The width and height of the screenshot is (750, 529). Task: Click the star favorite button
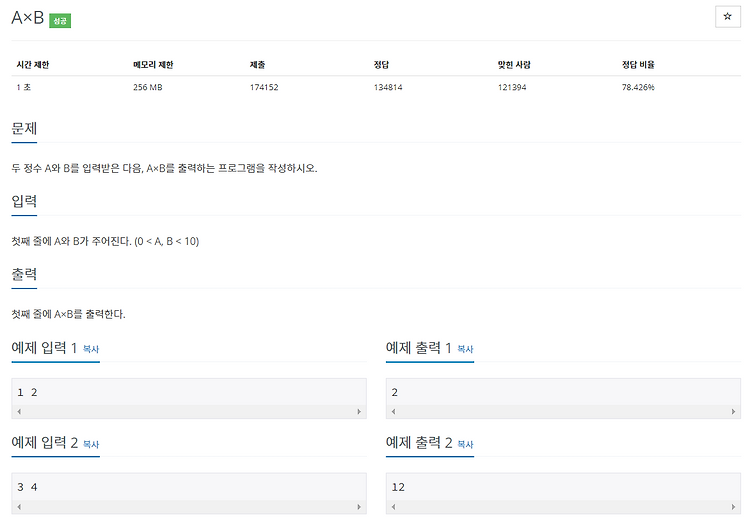728,17
